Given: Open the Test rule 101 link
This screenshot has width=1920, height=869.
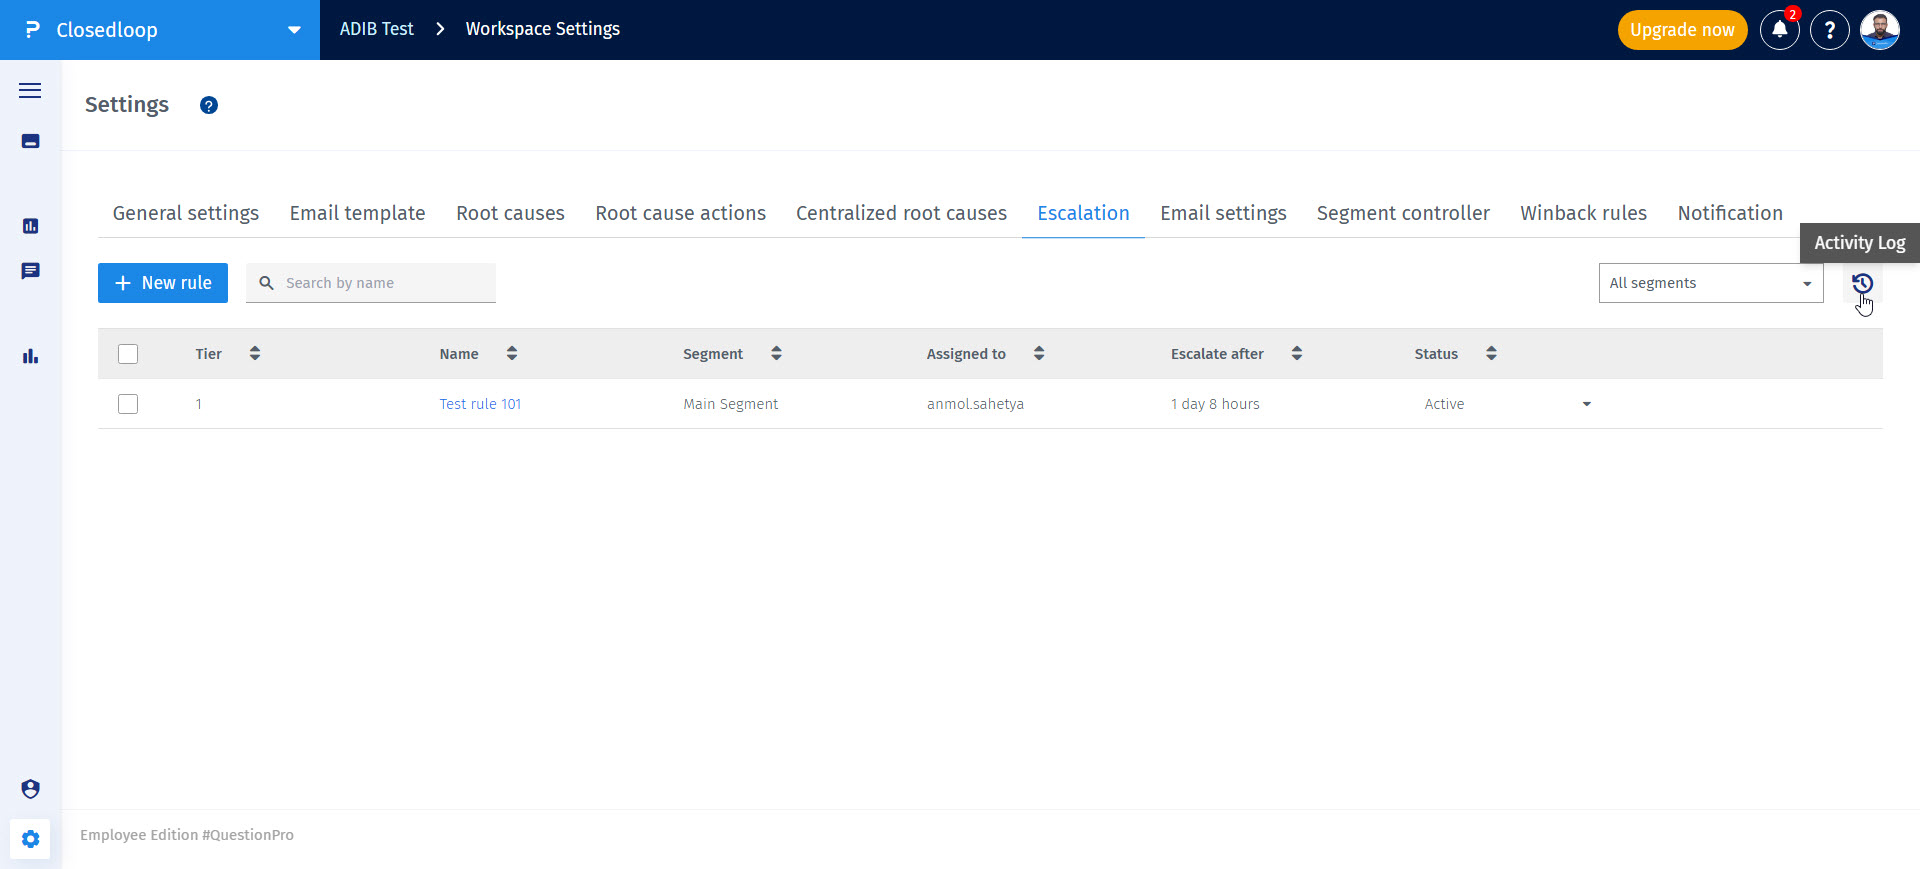Looking at the screenshot, I should (480, 404).
